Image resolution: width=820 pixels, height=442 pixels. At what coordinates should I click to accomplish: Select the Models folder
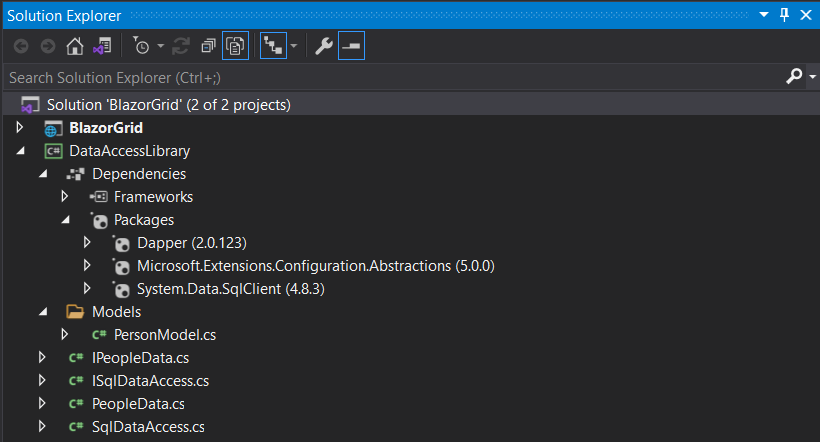click(x=117, y=312)
